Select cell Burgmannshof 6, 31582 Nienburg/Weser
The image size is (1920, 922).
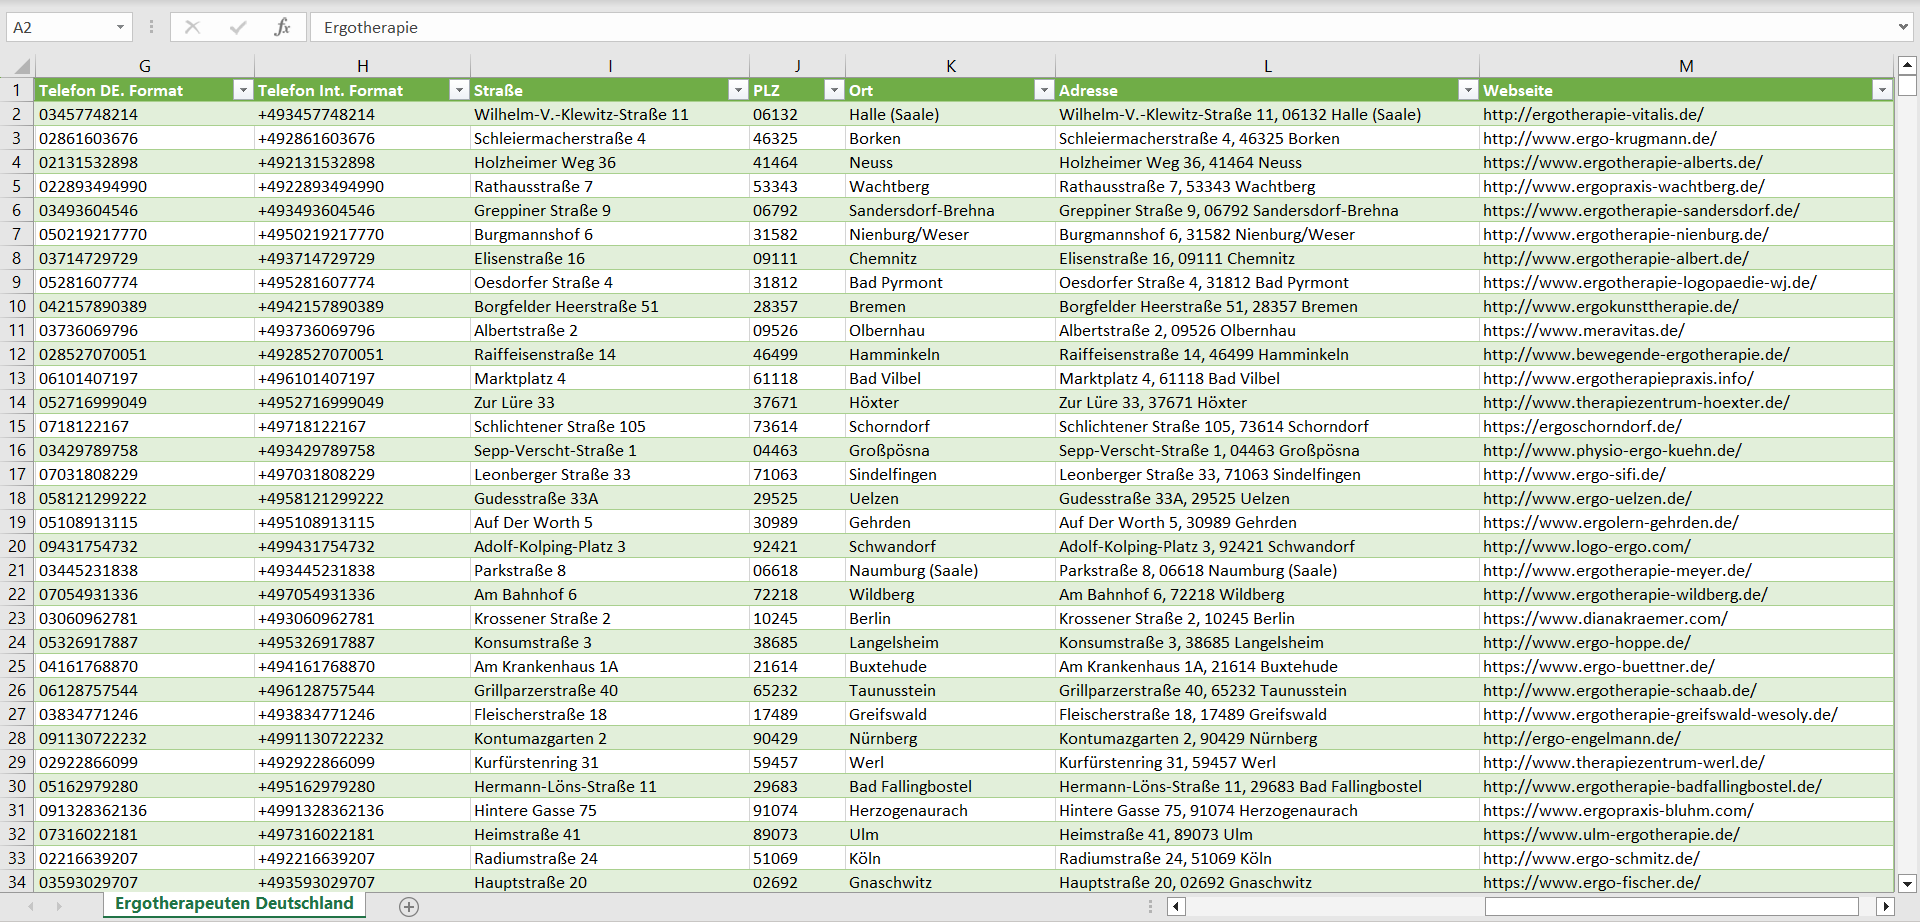(x=1268, y=234)
